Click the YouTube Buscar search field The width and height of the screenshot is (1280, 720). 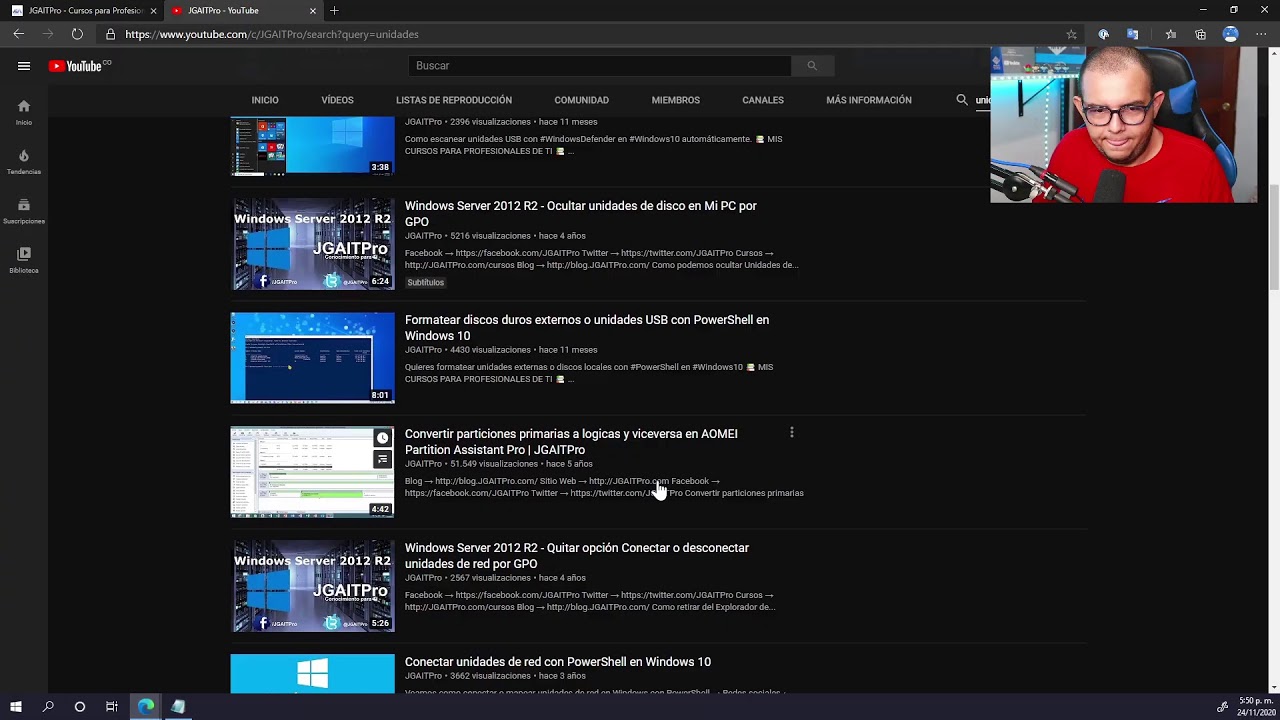(600, 66)
